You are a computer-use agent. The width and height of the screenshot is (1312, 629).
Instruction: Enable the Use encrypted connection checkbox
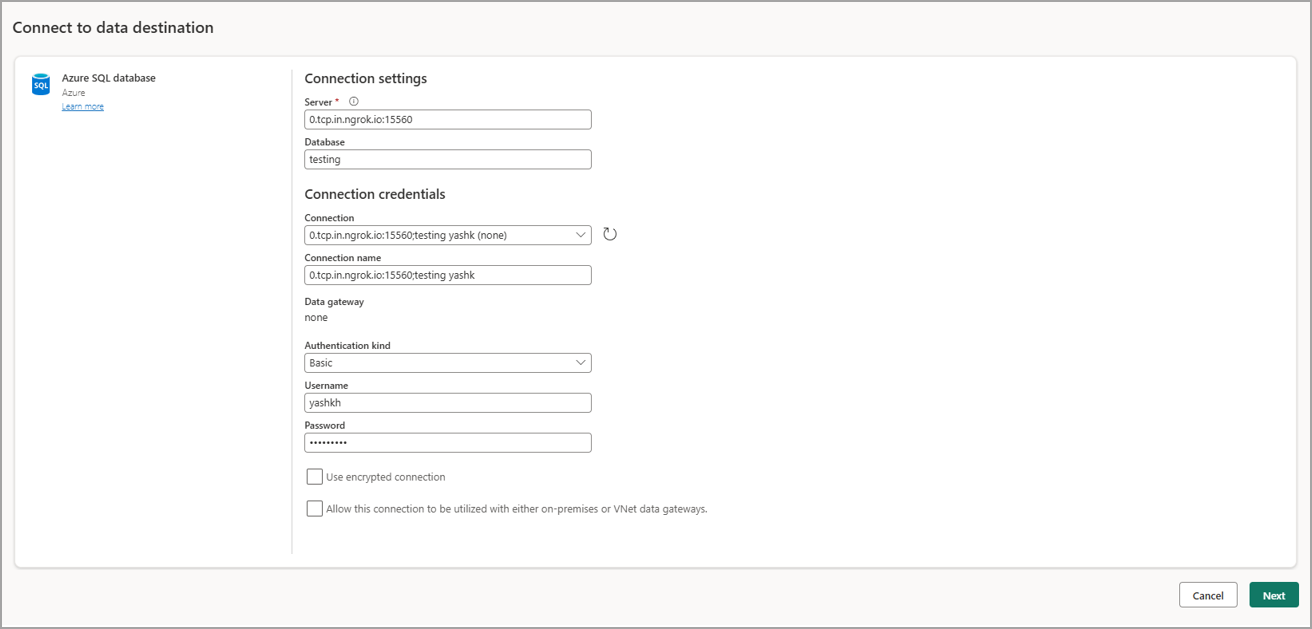coord(314,476)
